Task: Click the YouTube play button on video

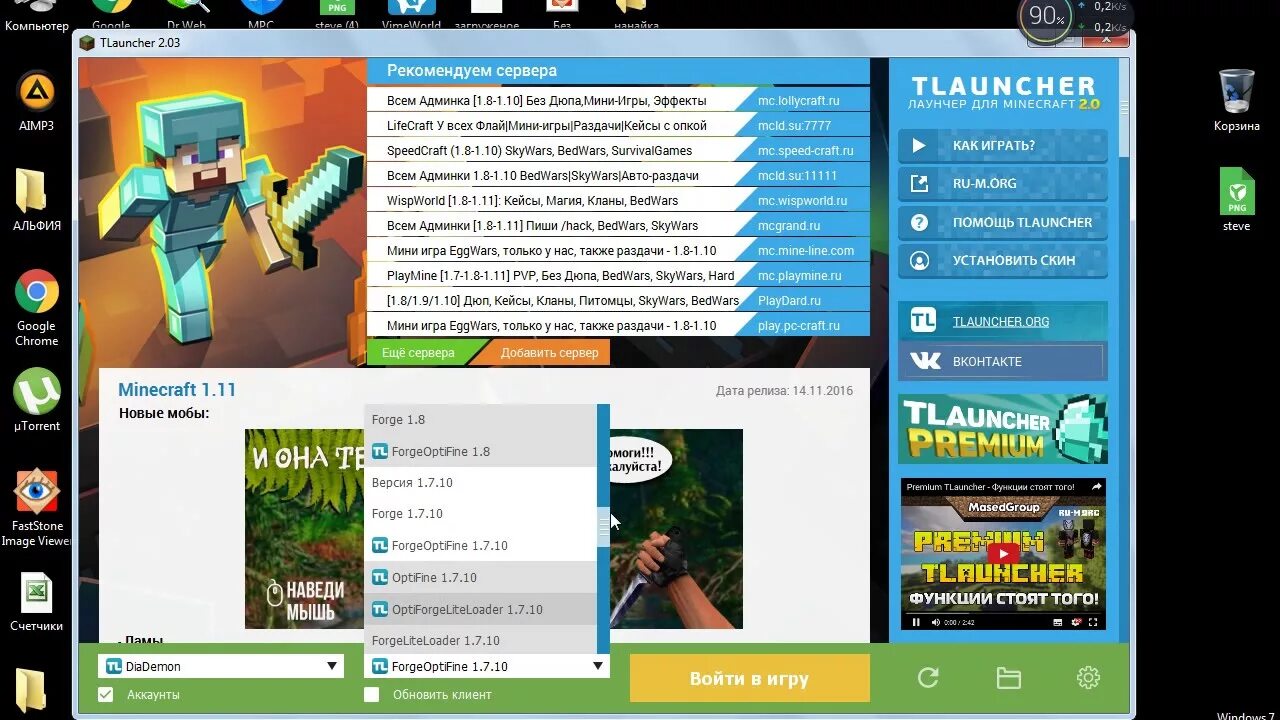Action: (x=1003, y=553)
